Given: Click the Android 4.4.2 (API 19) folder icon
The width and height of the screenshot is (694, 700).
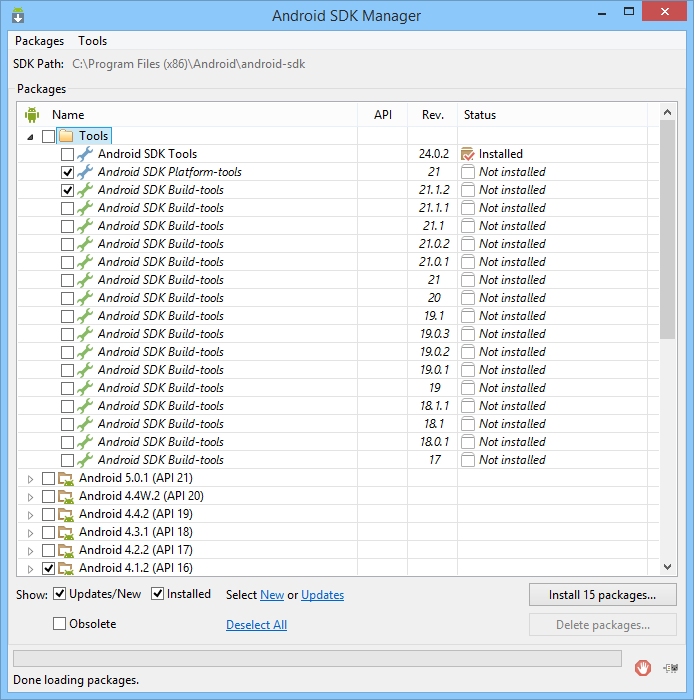Looking at the screenshot, I should pyautogui.click(x=66, y=514).
